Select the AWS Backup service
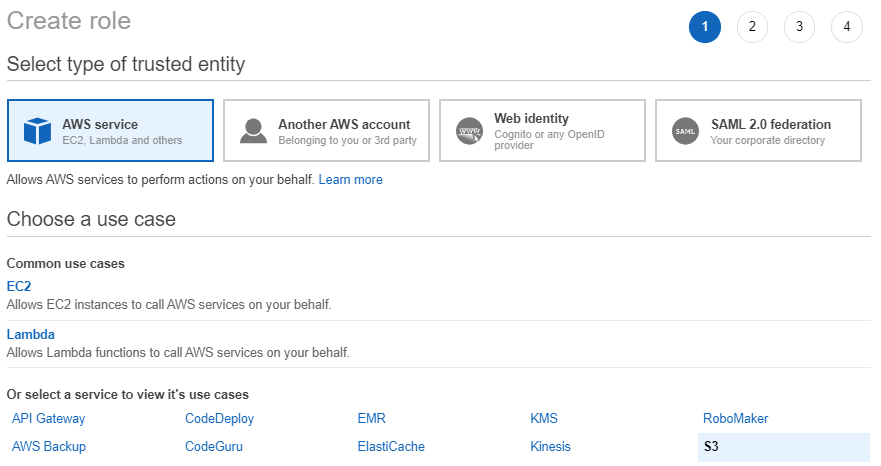881x466 pixels. click(49, 446)
